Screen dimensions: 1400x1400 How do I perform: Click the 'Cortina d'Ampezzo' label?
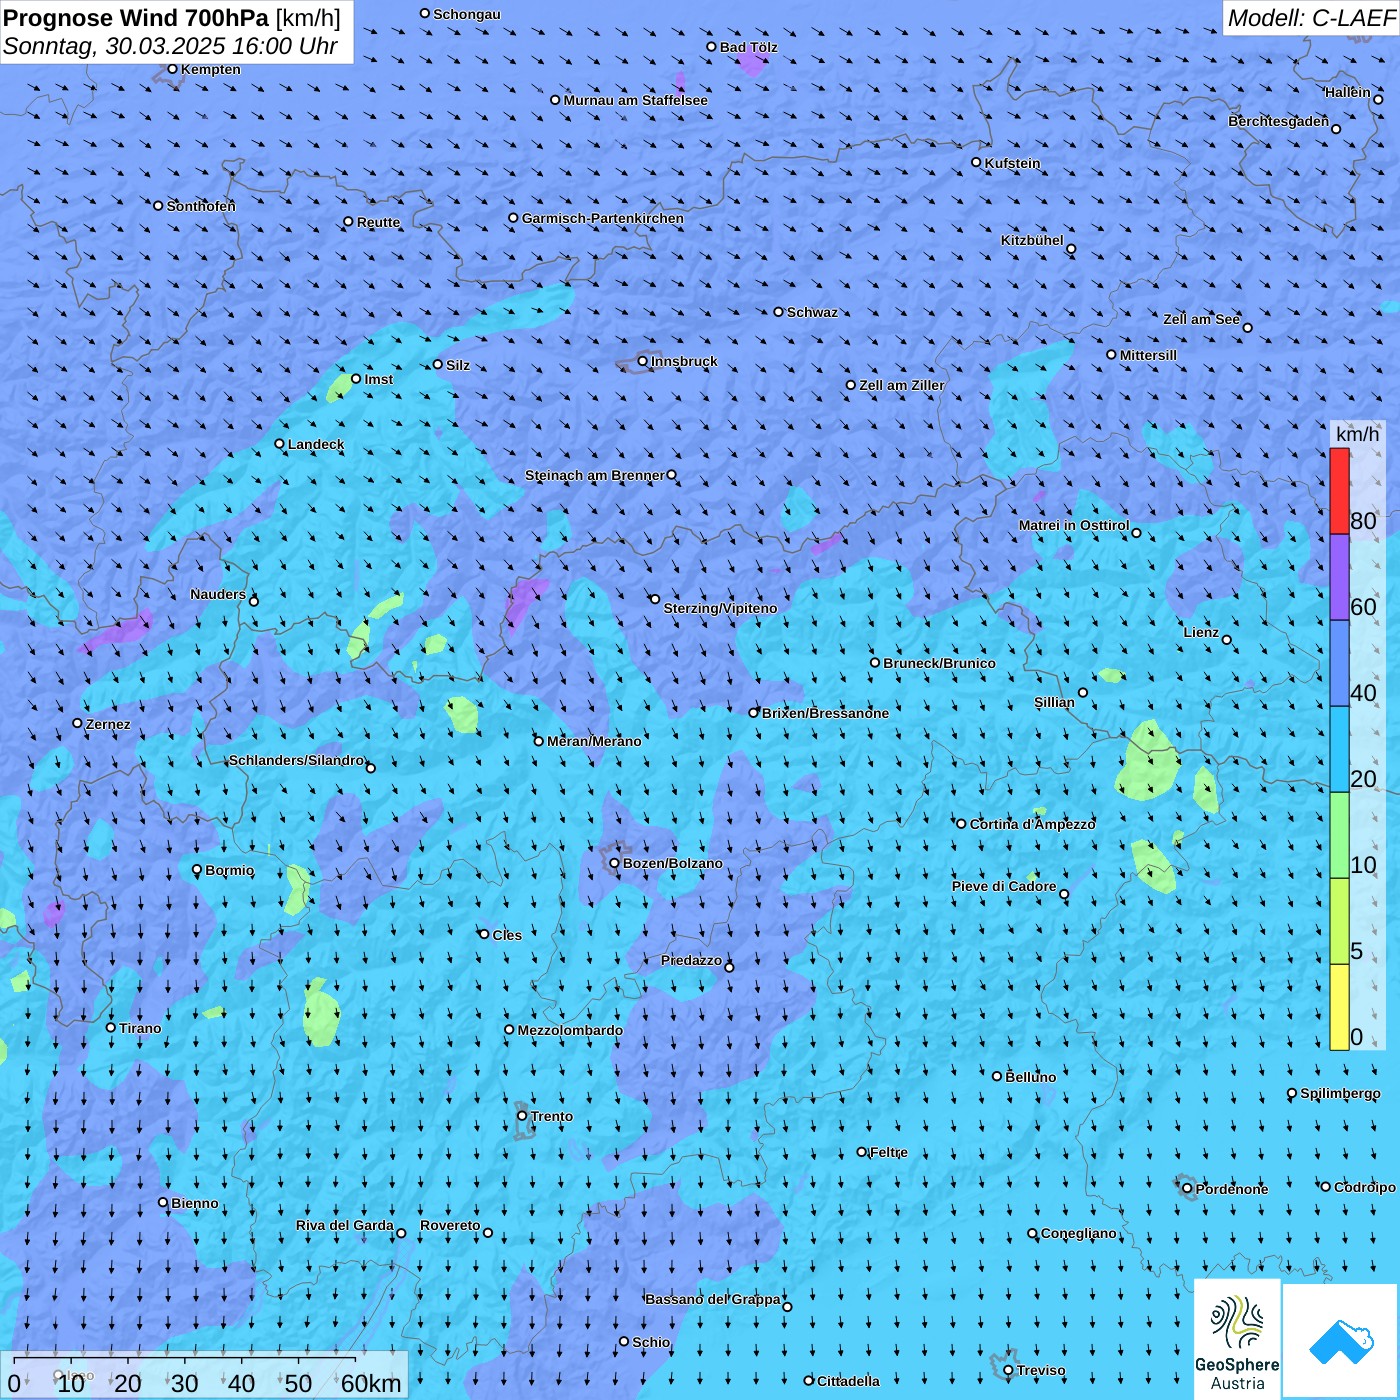(x=1032, y=824)
